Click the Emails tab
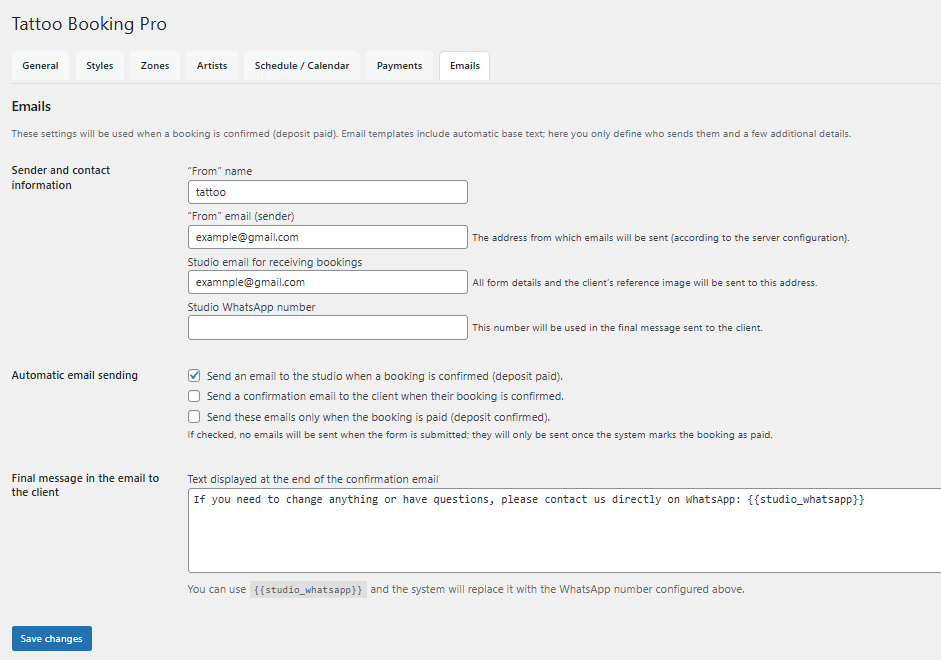Viewport: 941px width, 660px height. 464,66
